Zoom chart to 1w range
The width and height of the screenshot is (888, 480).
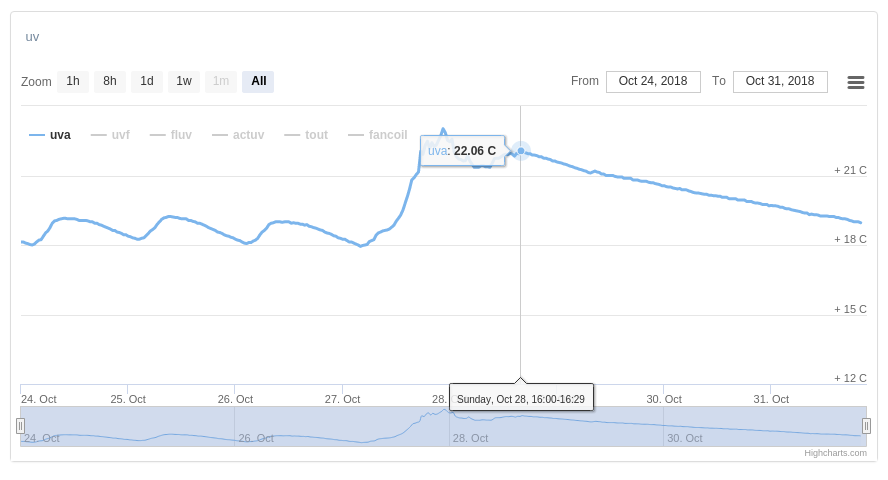coord(184,81)
